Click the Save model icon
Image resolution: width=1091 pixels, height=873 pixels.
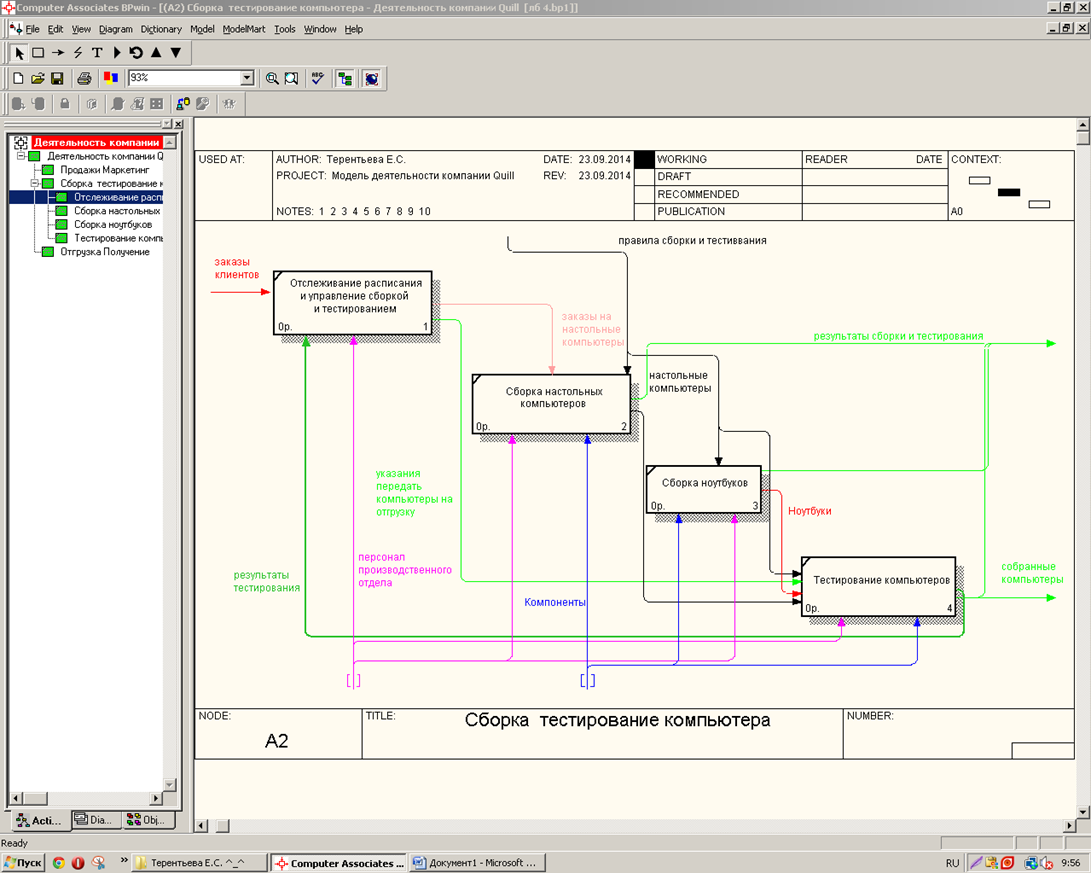point(57,78)
